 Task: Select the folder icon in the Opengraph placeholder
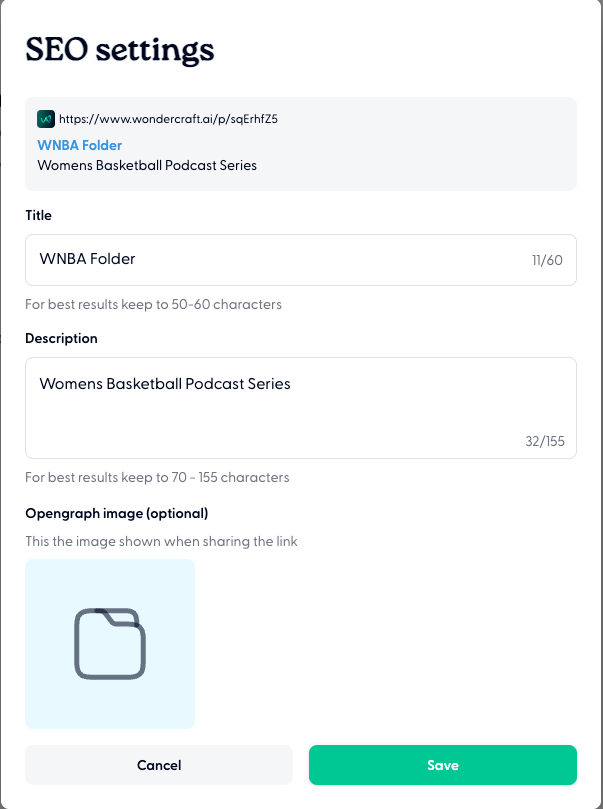coord(110,643)
